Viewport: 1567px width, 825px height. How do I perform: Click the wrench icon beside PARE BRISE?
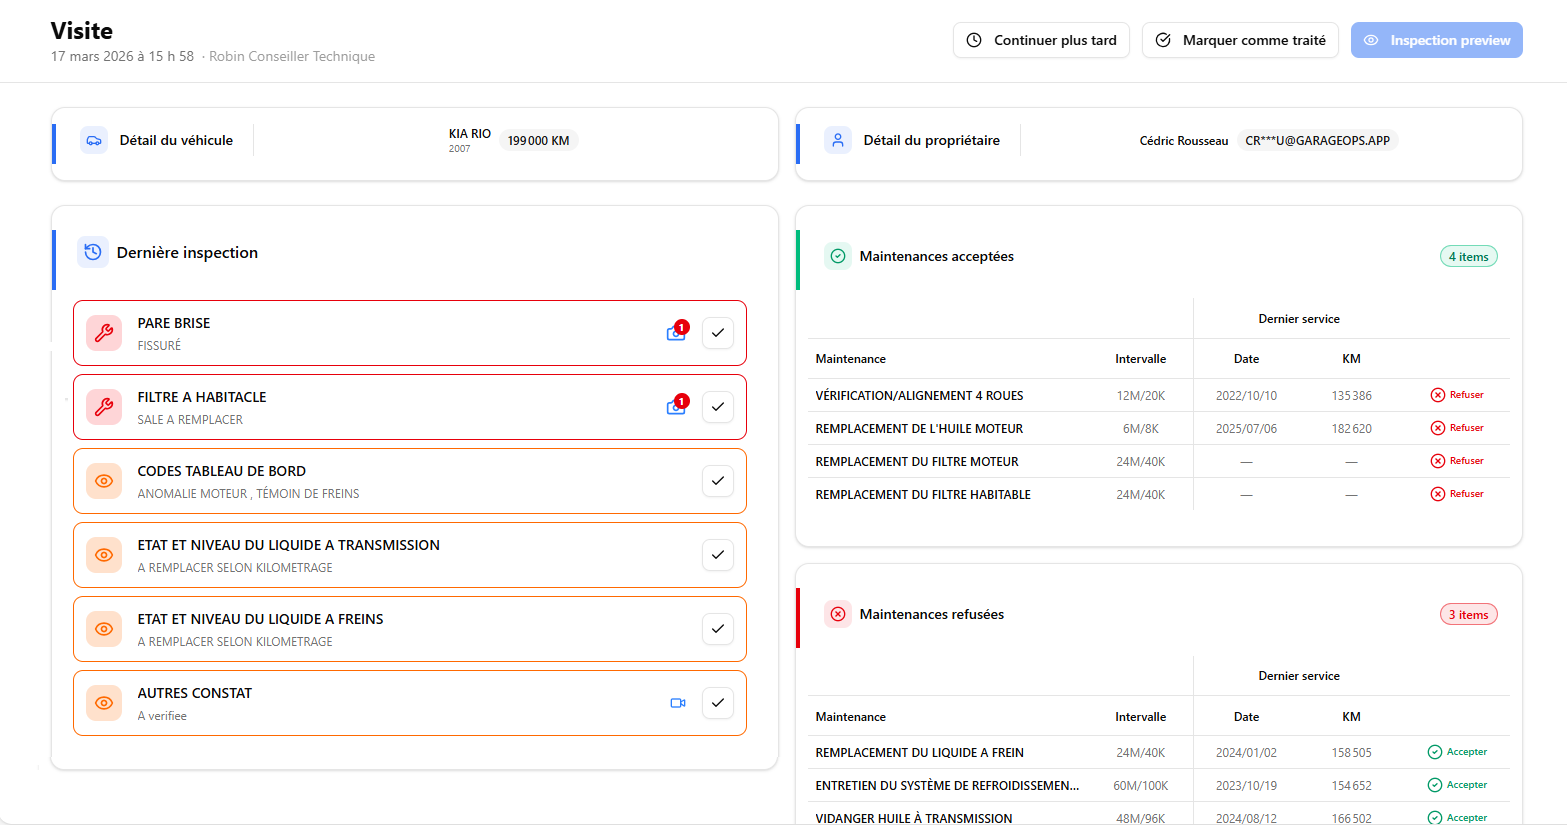pyautogui.click(x=104, y=333)
